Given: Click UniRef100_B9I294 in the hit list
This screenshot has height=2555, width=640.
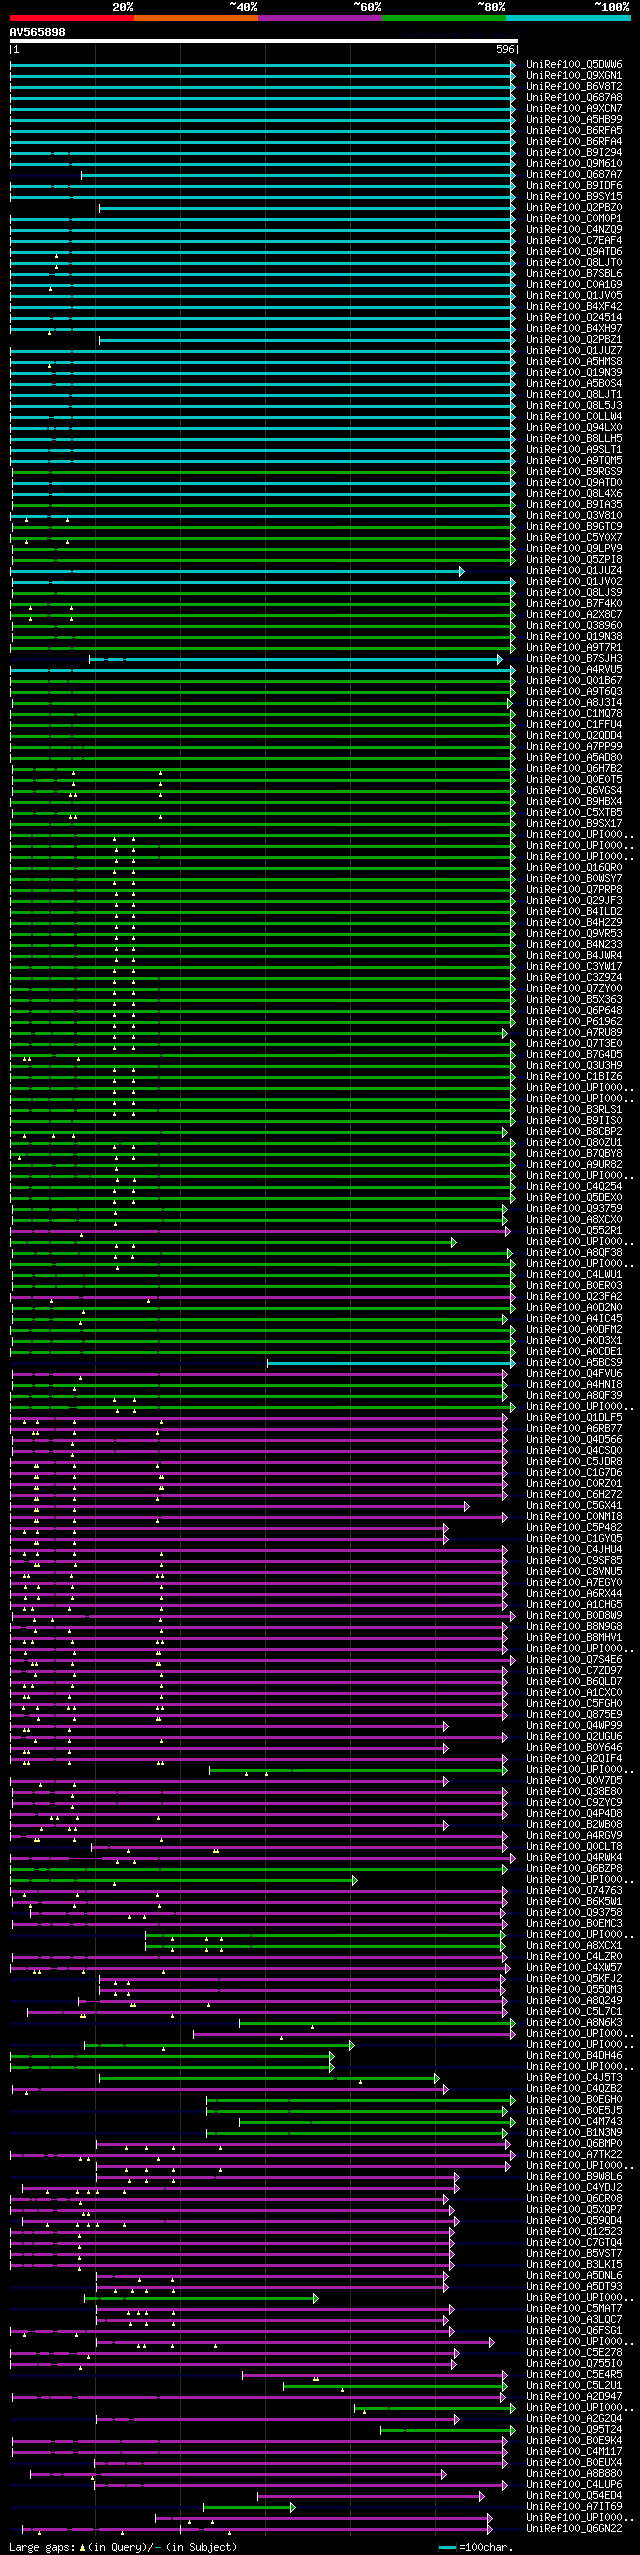Looking at the screenshot, I should (x=574, y=153).
